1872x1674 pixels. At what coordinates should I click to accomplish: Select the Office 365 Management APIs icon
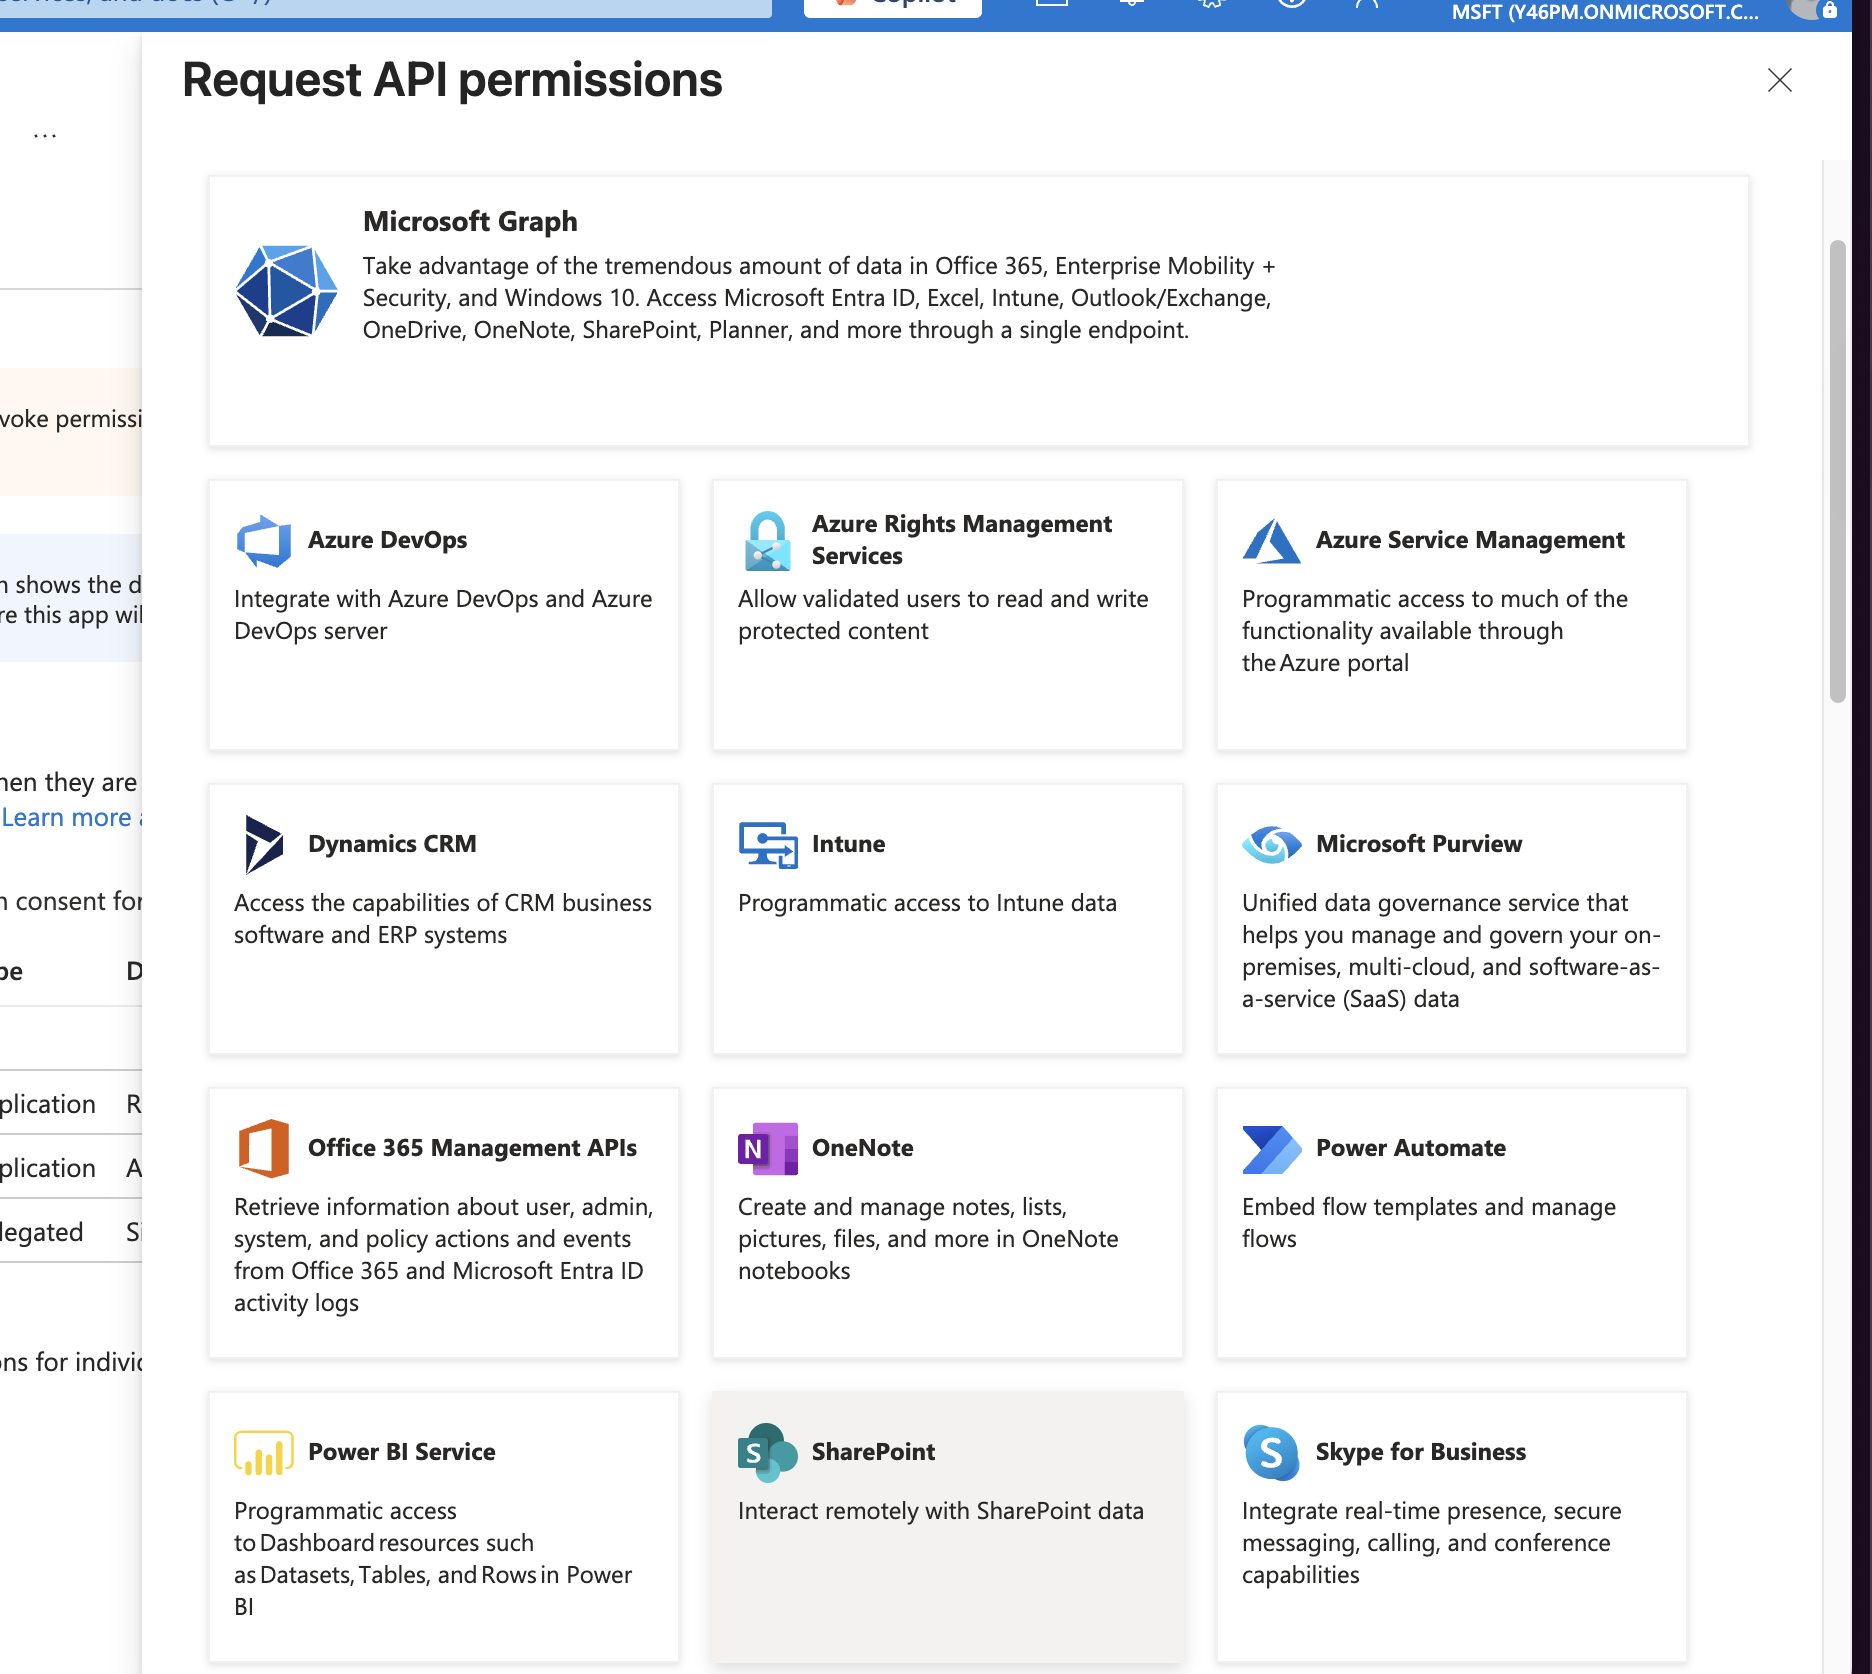pos(264,1149)
